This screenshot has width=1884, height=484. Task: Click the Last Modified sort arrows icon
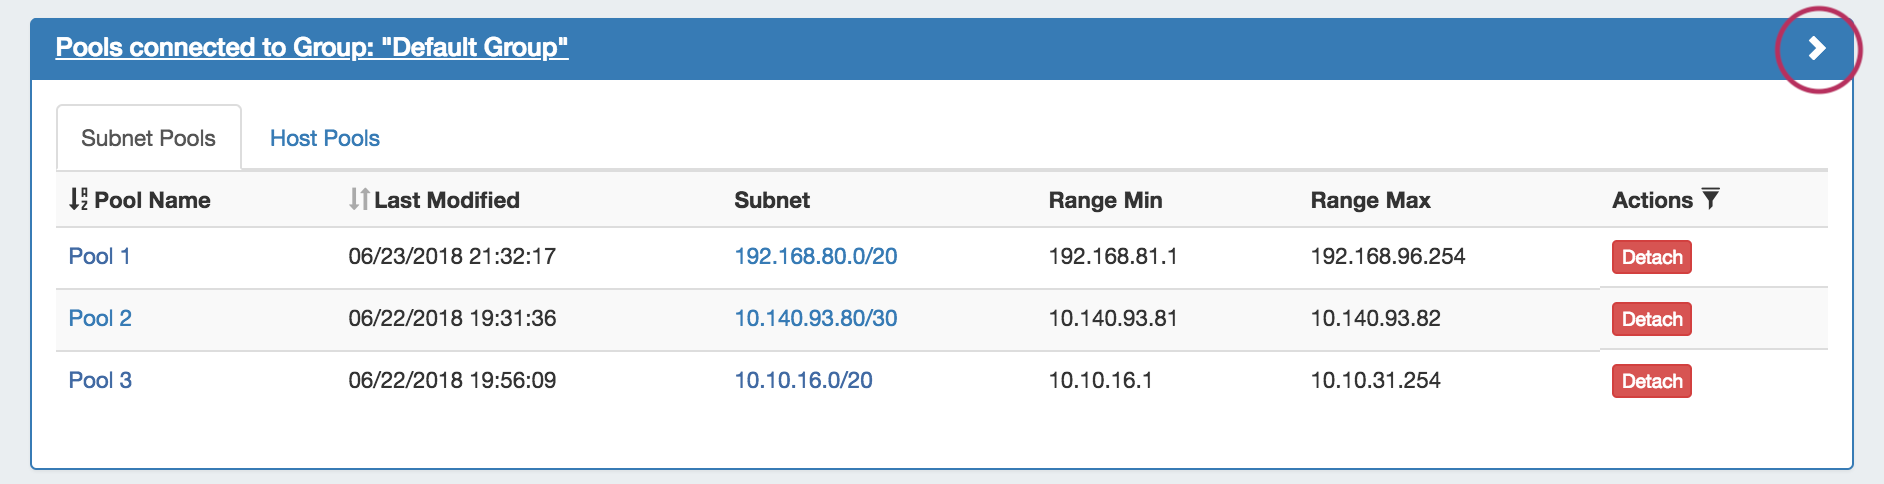(359, 199)
